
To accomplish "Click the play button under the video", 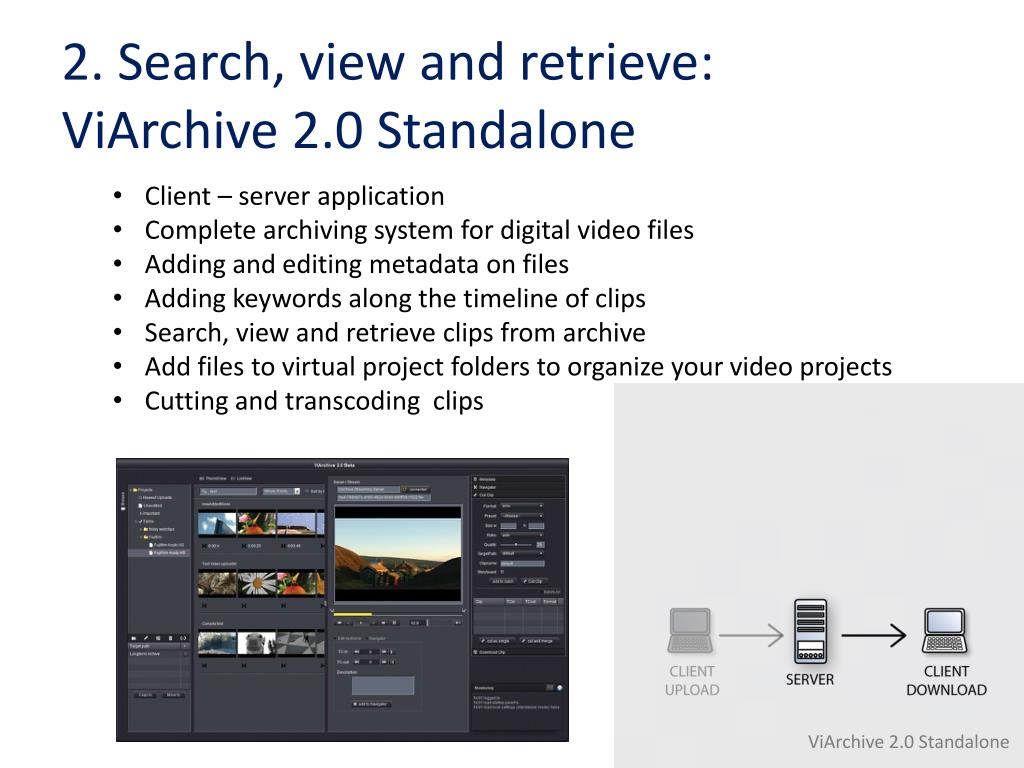I will (x=360, y=623).
